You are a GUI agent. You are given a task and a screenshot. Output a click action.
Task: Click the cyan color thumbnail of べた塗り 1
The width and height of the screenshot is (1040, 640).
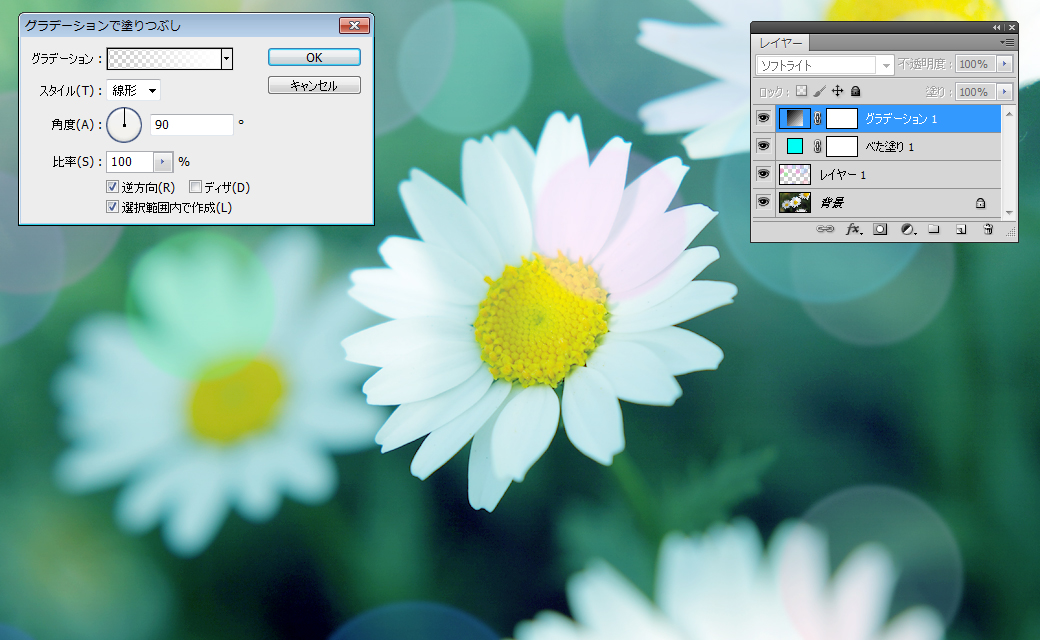(x=795, y=146)
